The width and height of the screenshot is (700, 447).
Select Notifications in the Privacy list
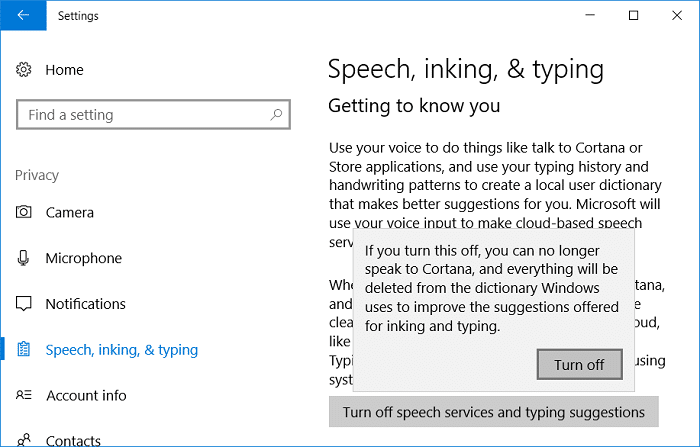[86, 304]
